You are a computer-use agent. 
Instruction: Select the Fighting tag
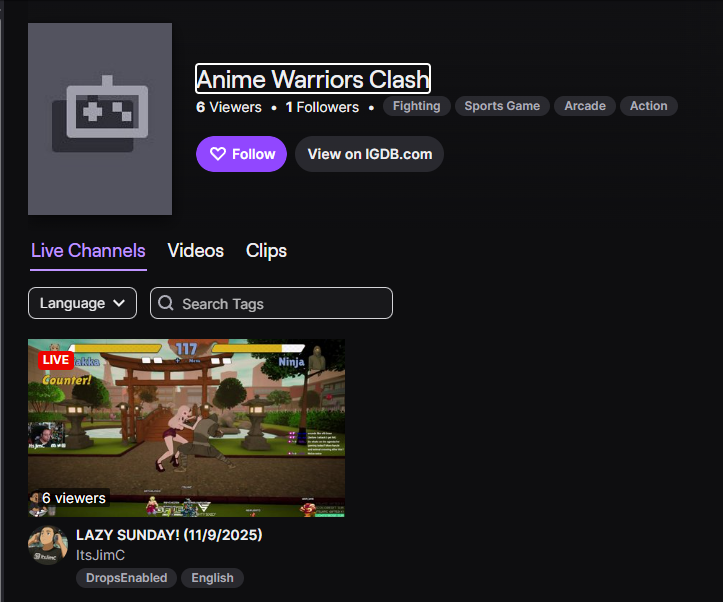416,106
